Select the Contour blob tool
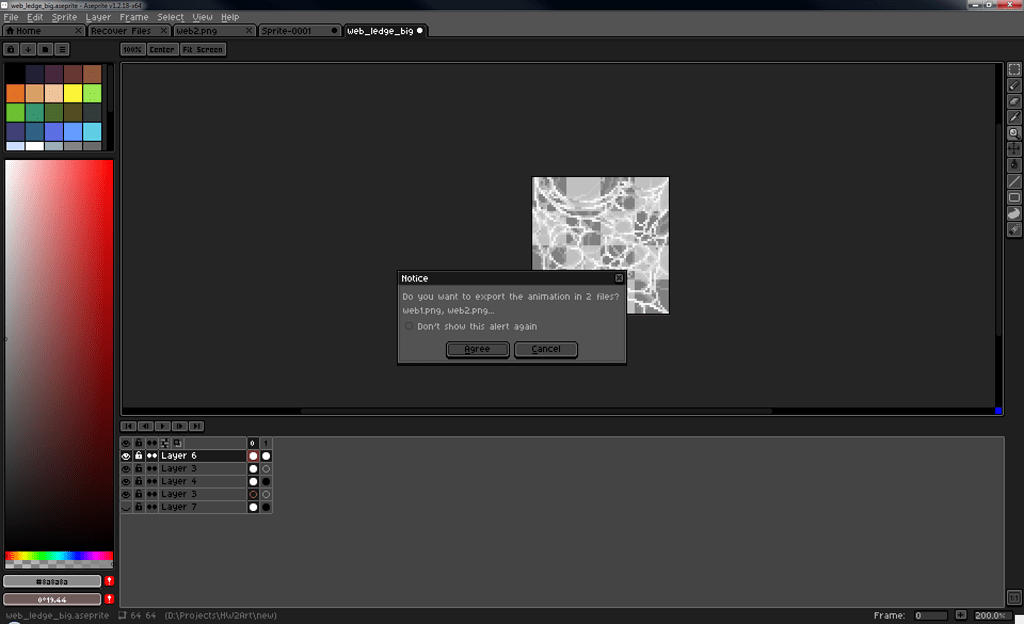This screenshot has width=1024, height=624. coord(1014,213)
